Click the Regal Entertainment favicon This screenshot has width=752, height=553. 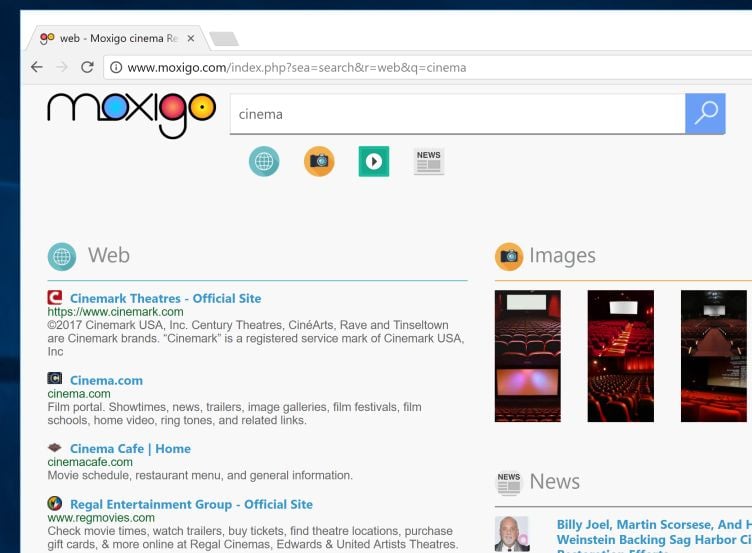55,503
